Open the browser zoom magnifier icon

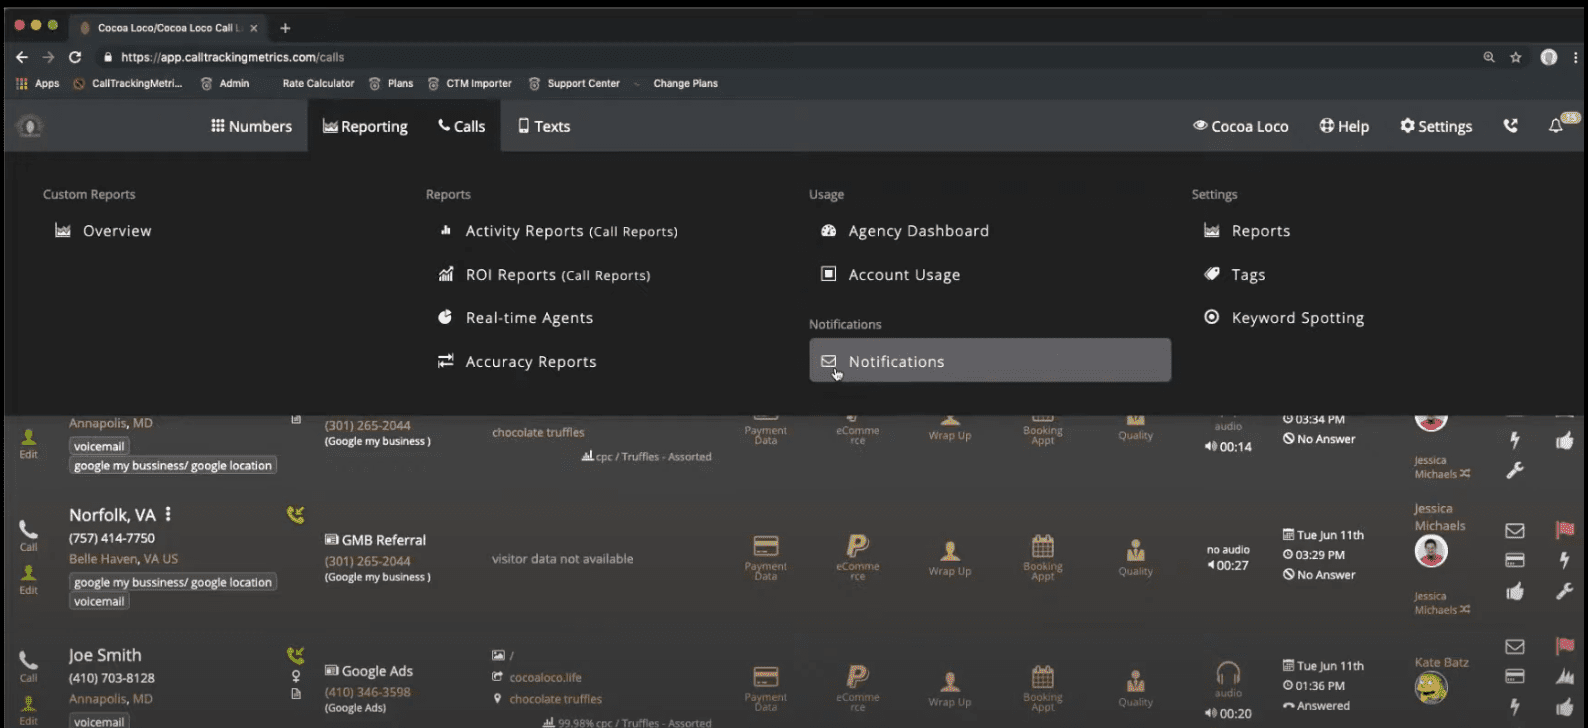1489,58
